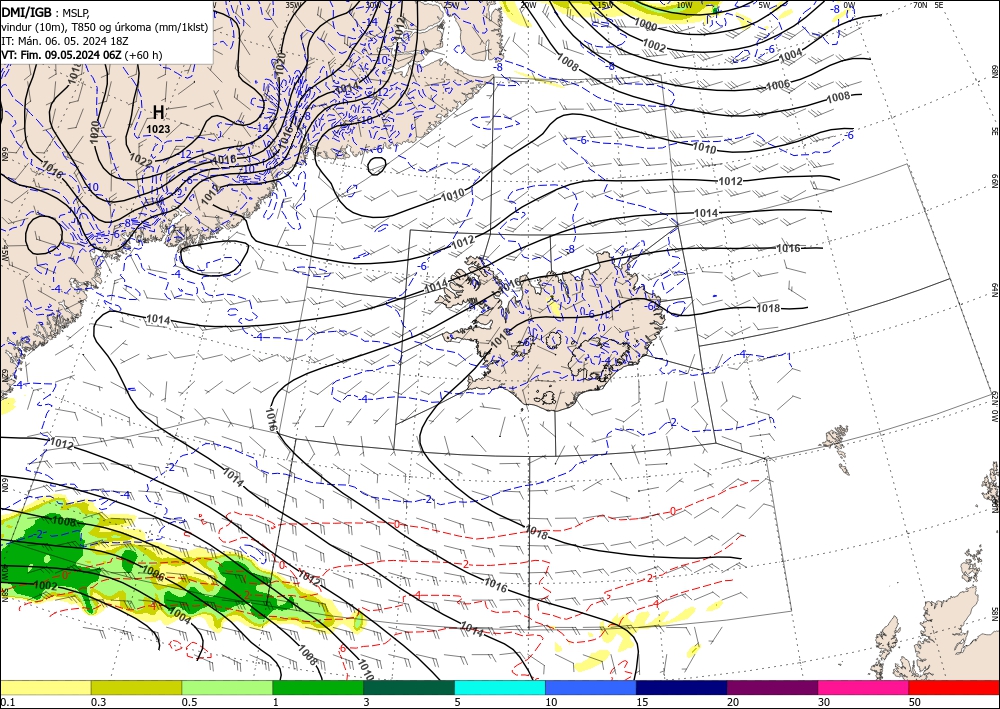
Task: Click the '20W' longitude label
Action: 528,5
